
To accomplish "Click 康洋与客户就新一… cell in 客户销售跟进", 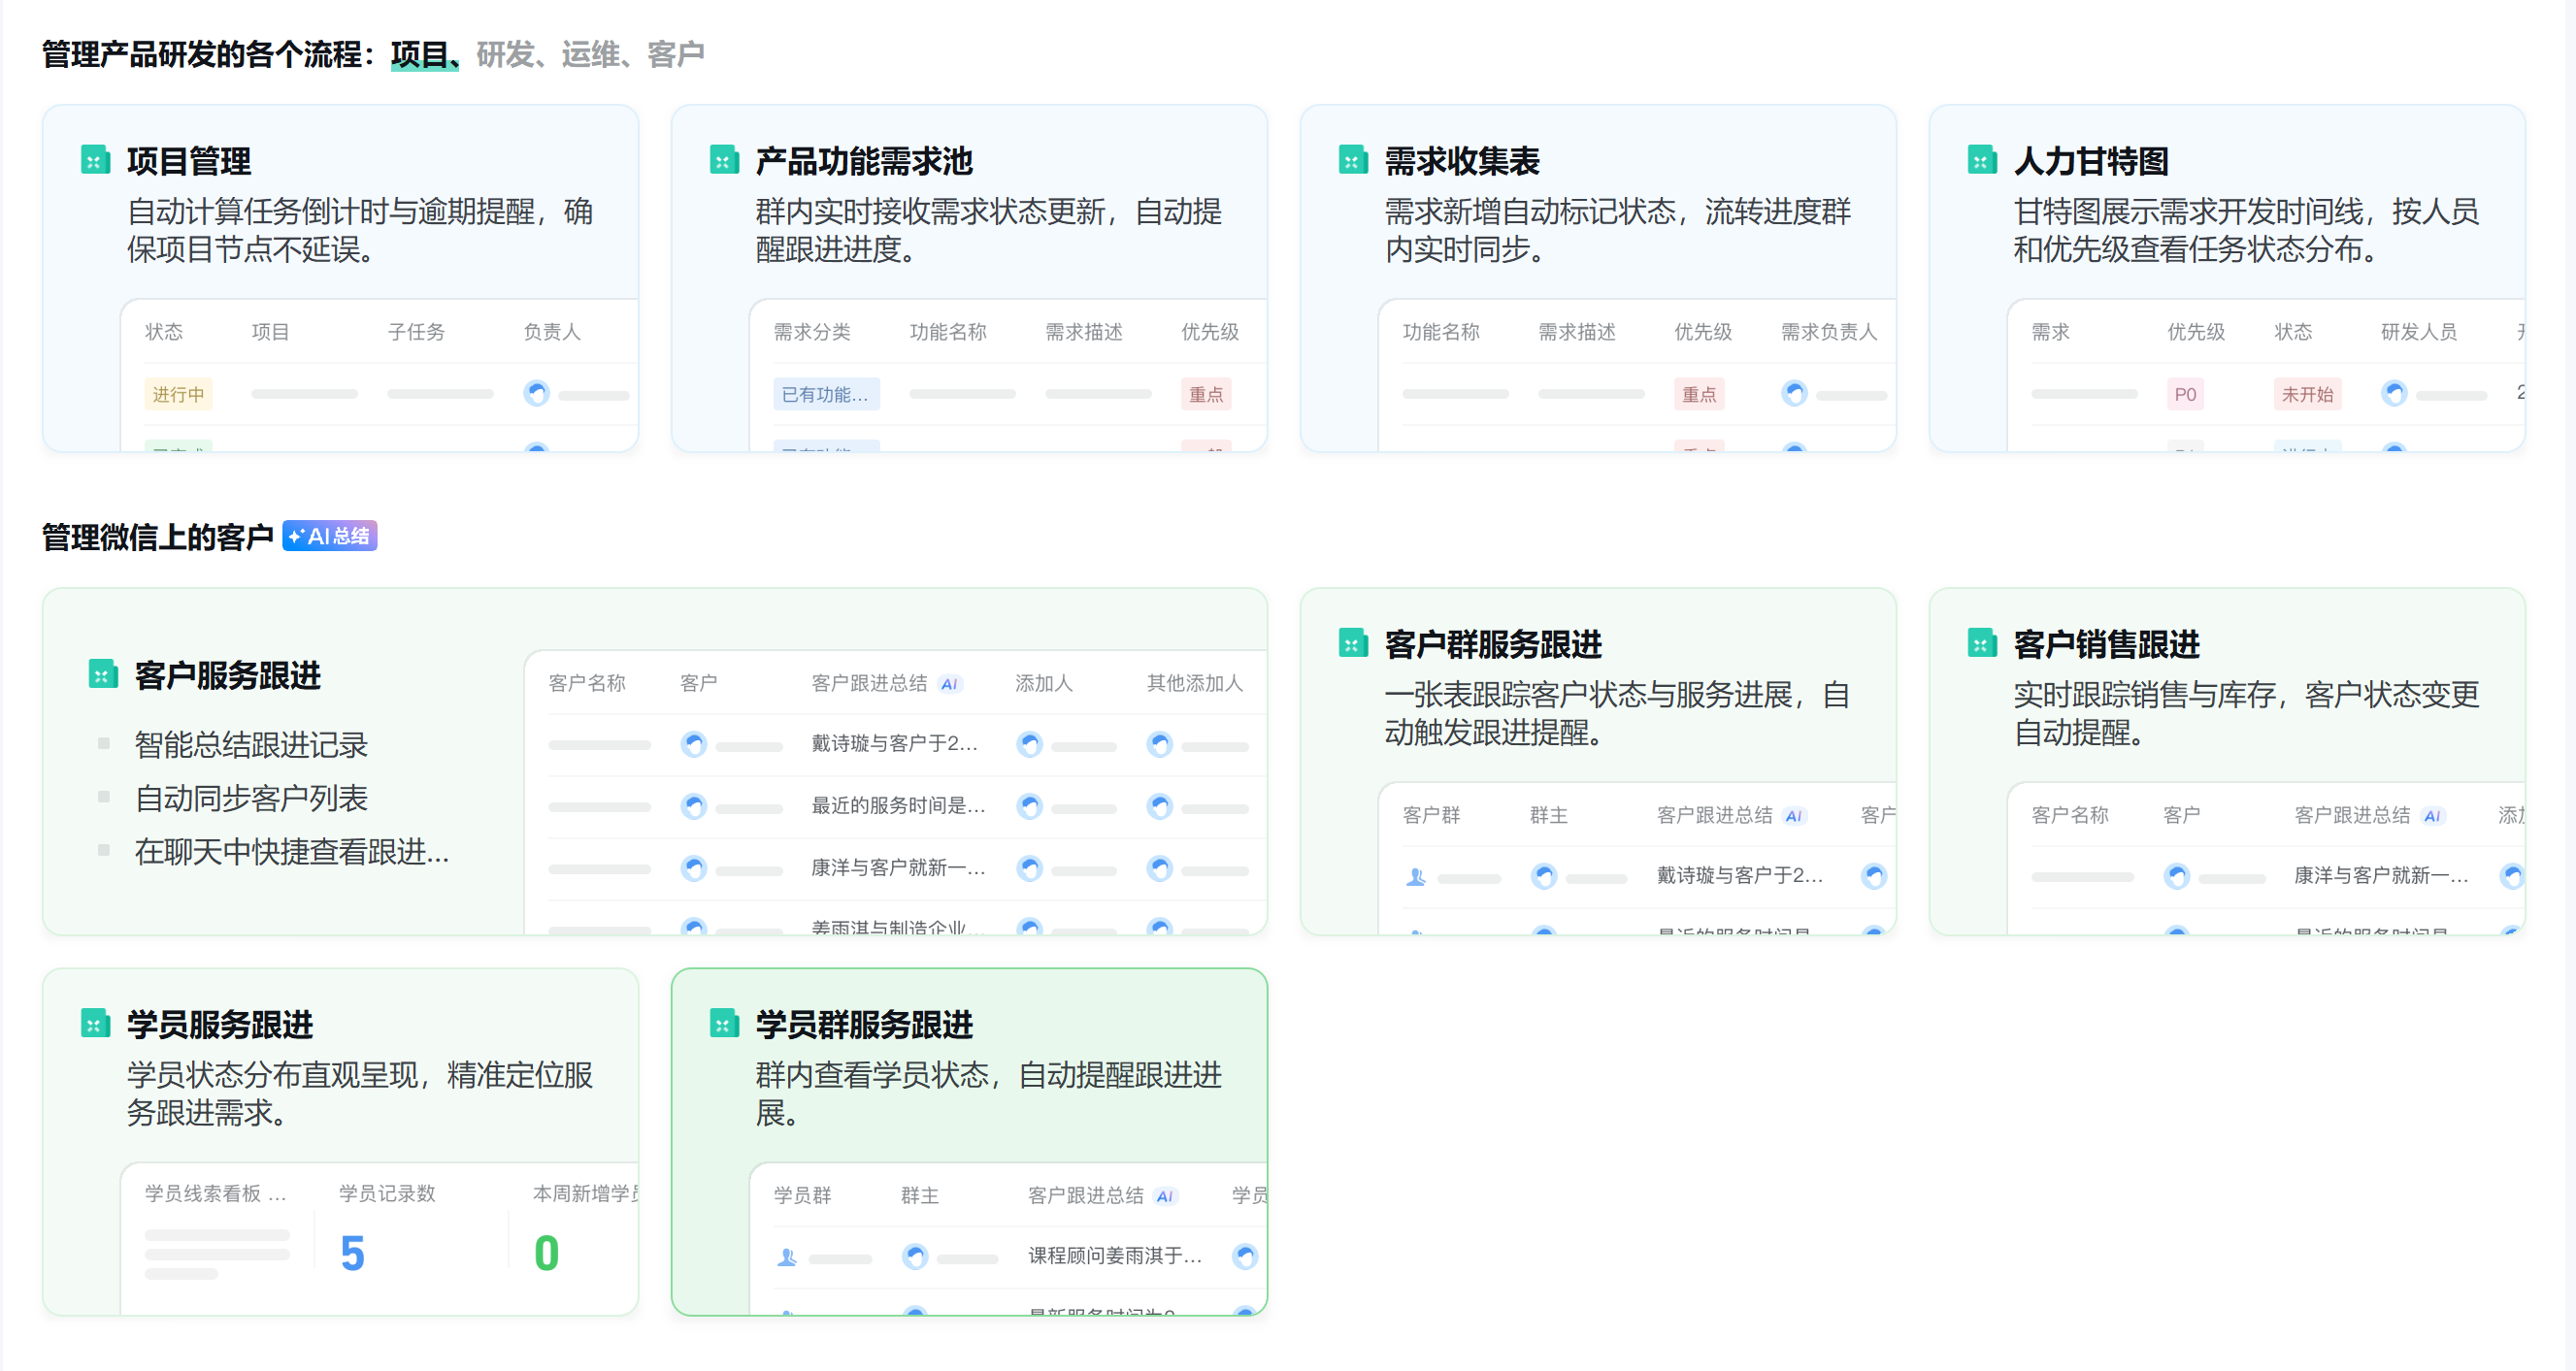I will tap(2381, 876).
